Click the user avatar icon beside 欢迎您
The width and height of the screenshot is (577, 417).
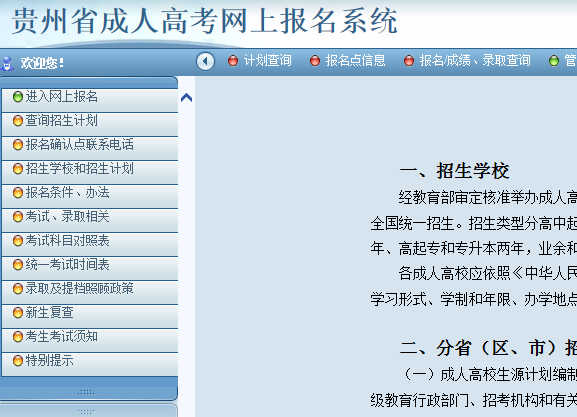click(7, 63)
